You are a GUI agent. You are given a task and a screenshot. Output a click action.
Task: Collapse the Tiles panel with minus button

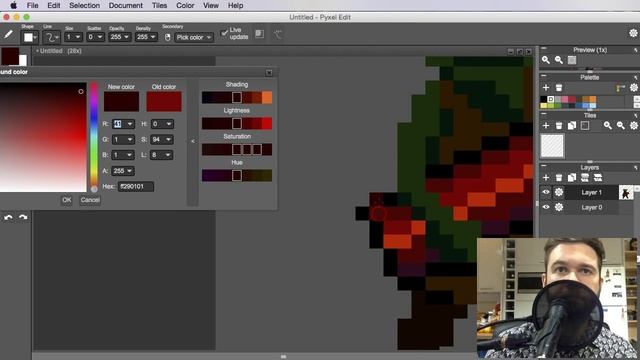544,115
